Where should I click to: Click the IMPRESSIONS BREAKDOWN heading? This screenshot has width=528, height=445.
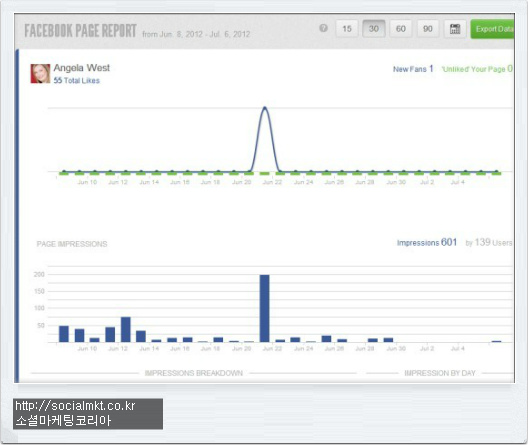click(x=194, y=373)
